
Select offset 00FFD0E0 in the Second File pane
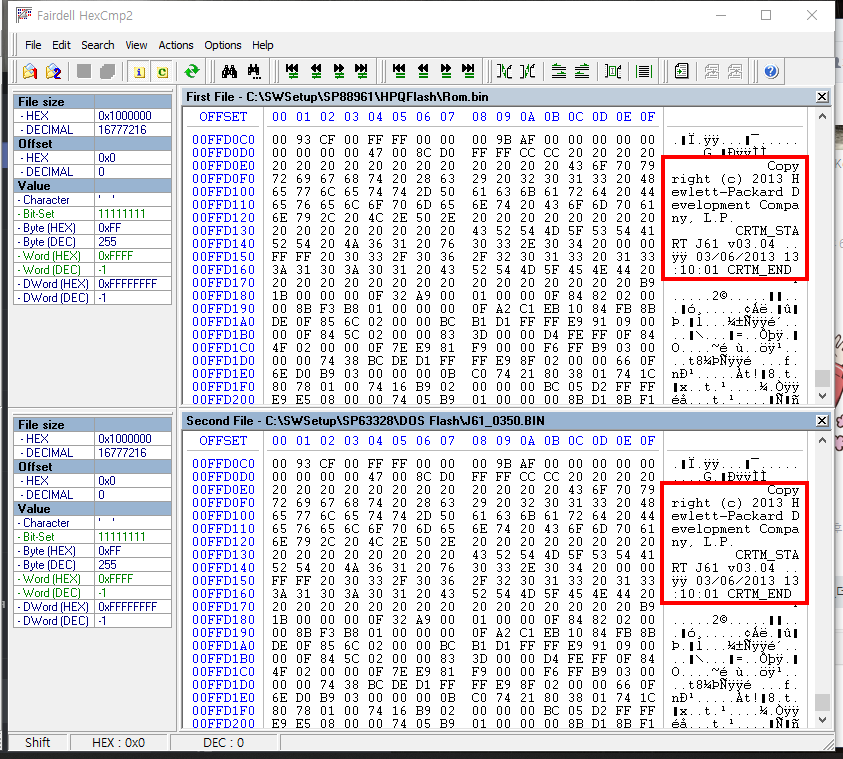tap(223, 490)
